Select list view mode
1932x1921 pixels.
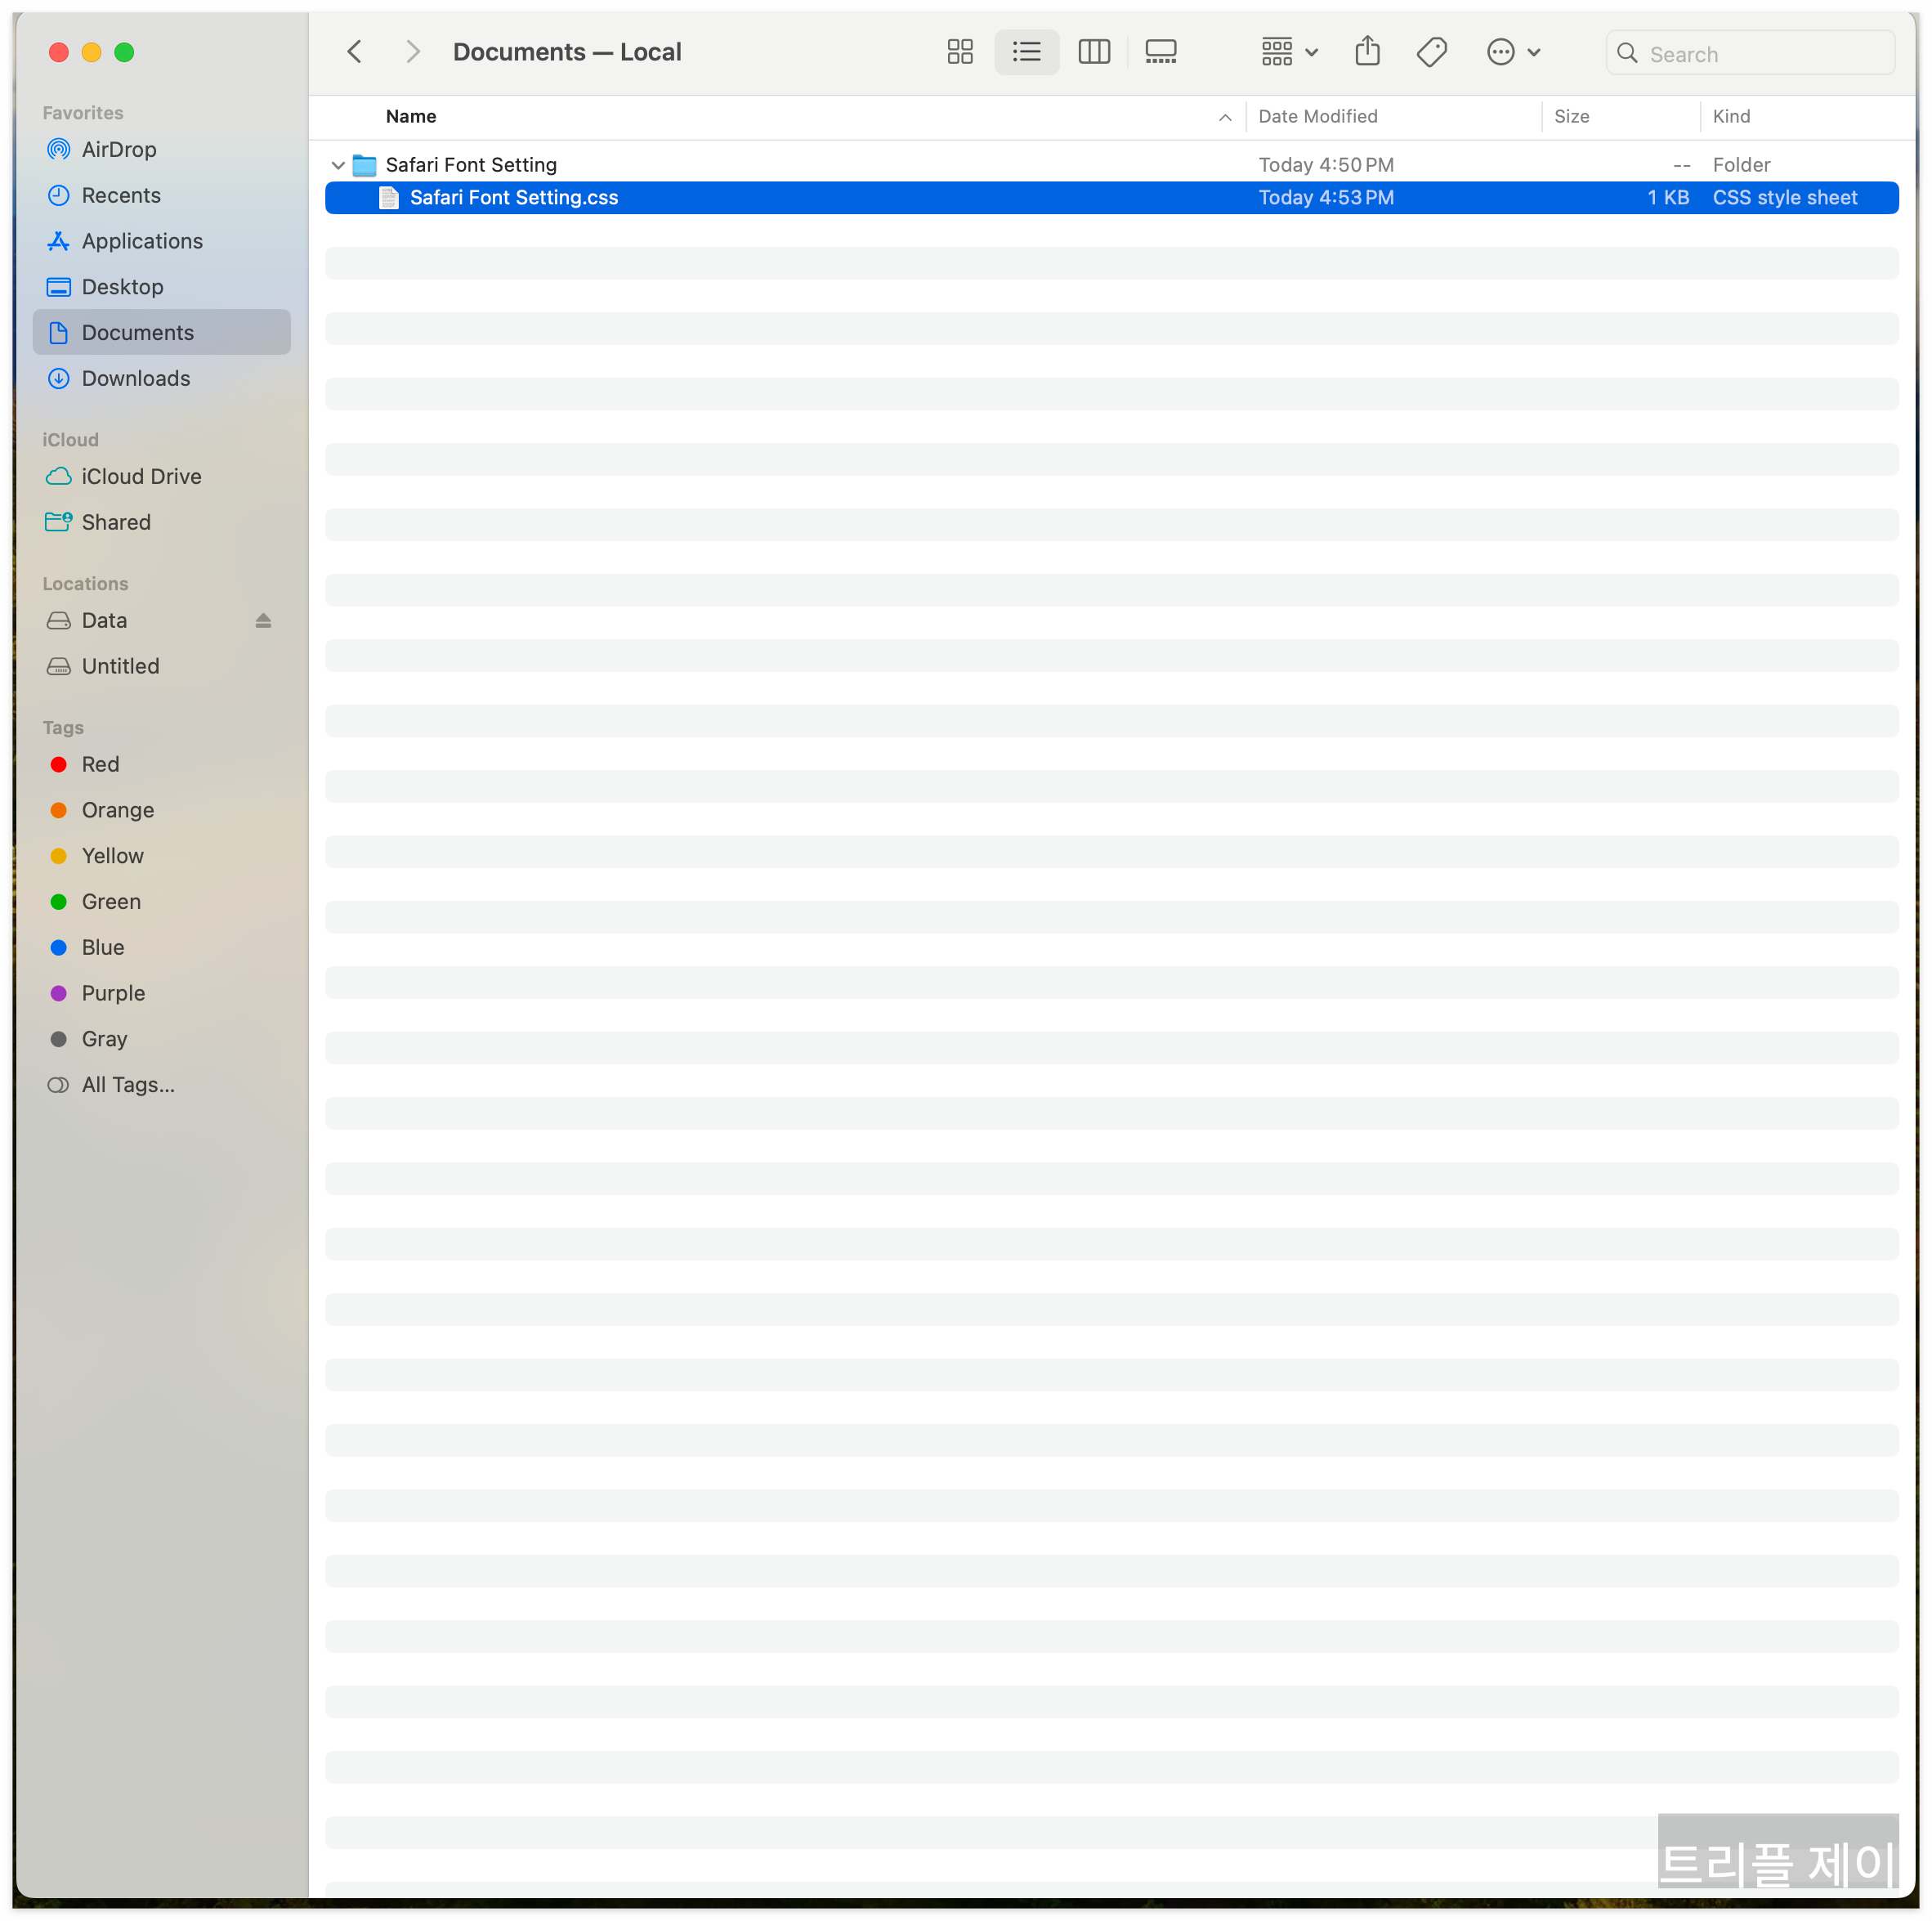coord(1026,52)
